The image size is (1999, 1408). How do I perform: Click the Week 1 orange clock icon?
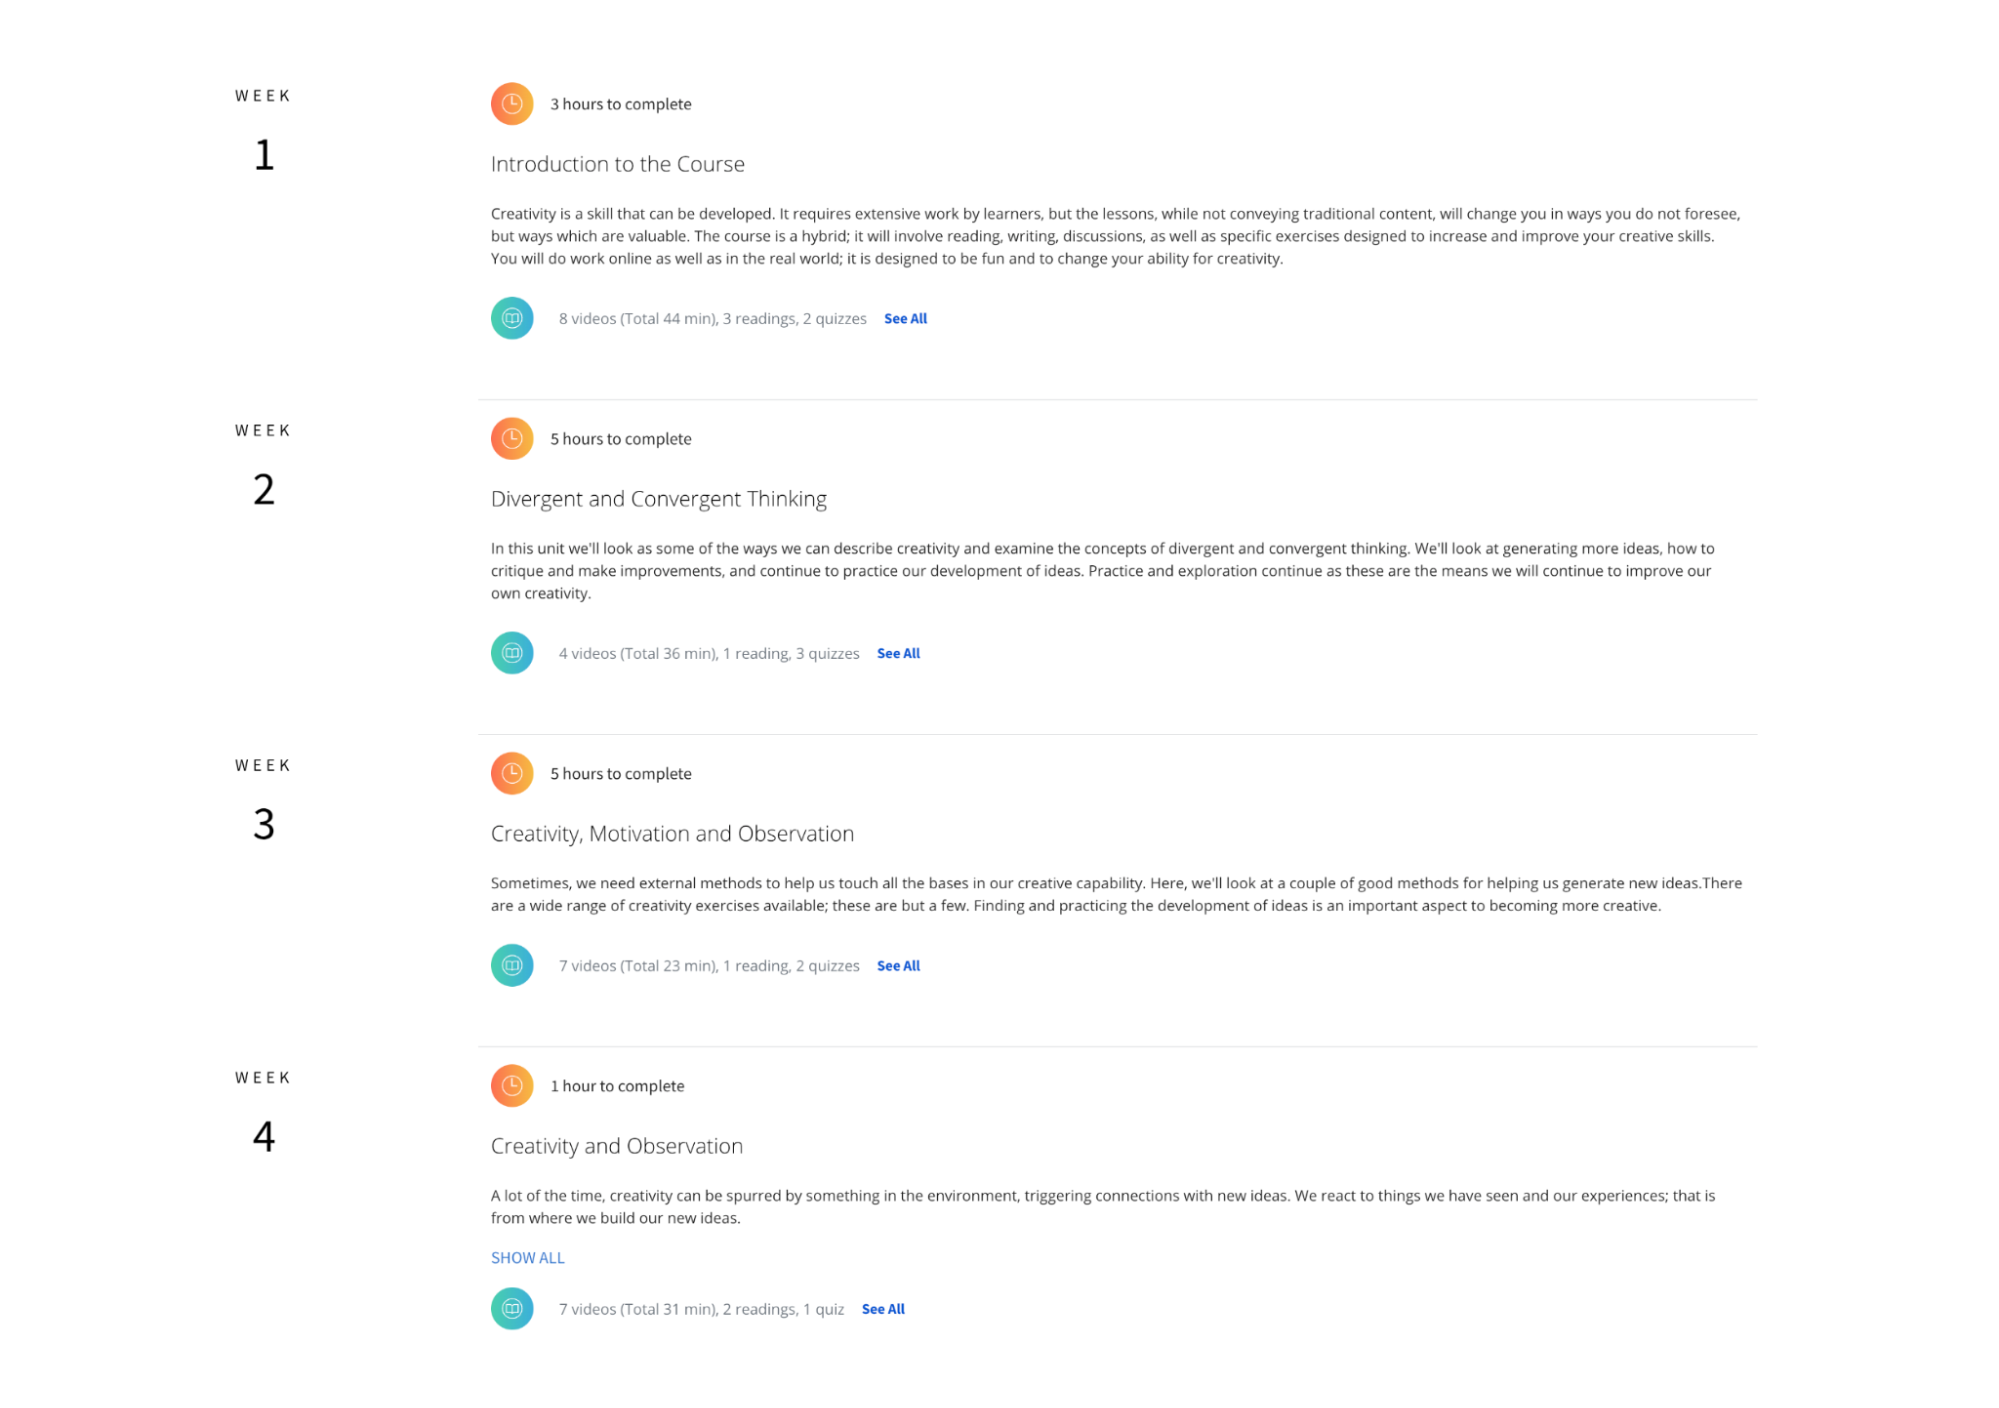[x=511, y=104]
